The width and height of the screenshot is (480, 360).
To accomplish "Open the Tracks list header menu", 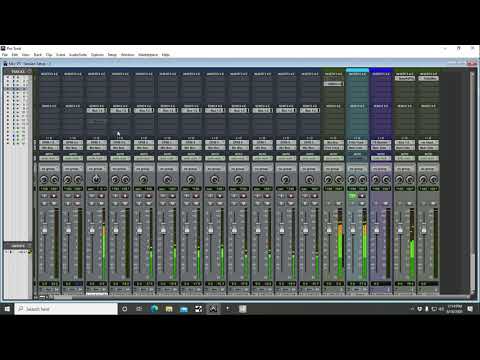I will pyautogui.click(x=18, y=71).
